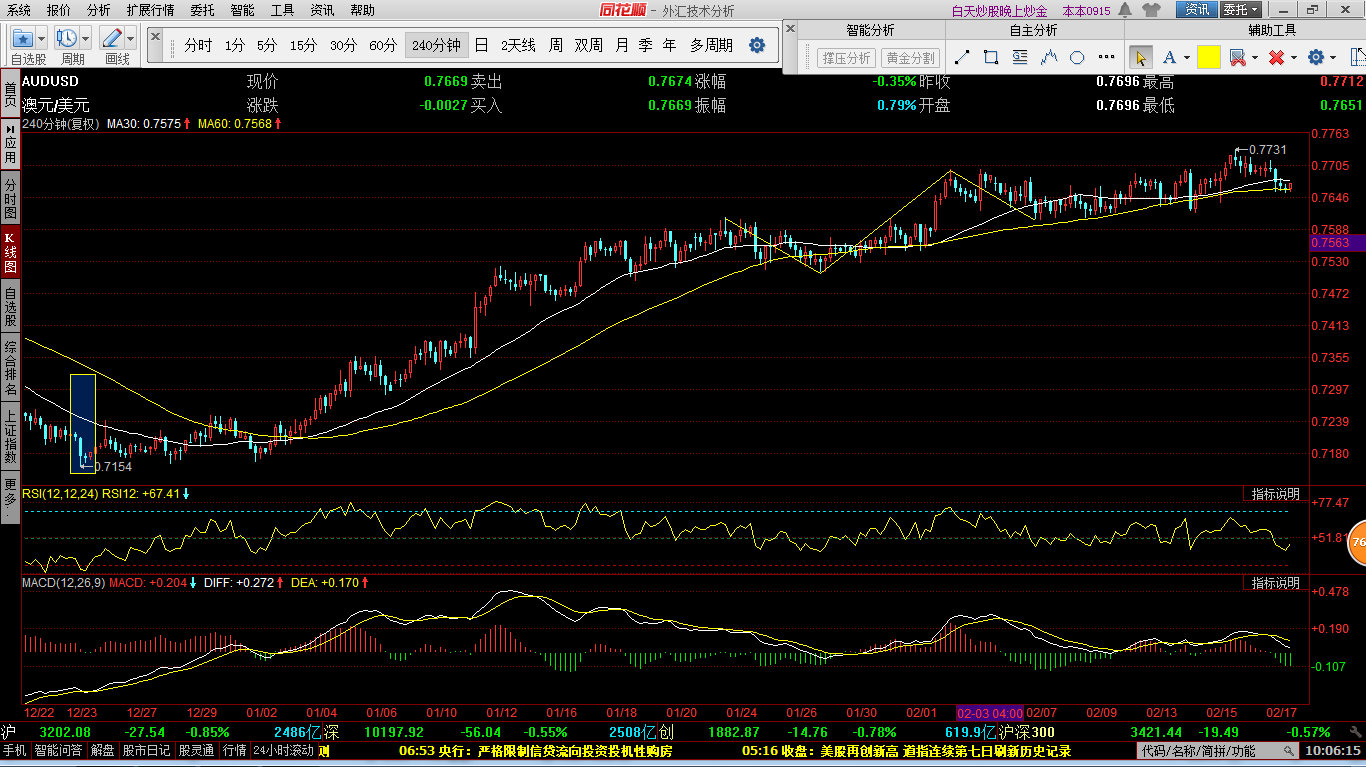The image size is (1366, 767).
Task: Select the 画线 pencil drawing tool
Action: (x=112, y=38)
